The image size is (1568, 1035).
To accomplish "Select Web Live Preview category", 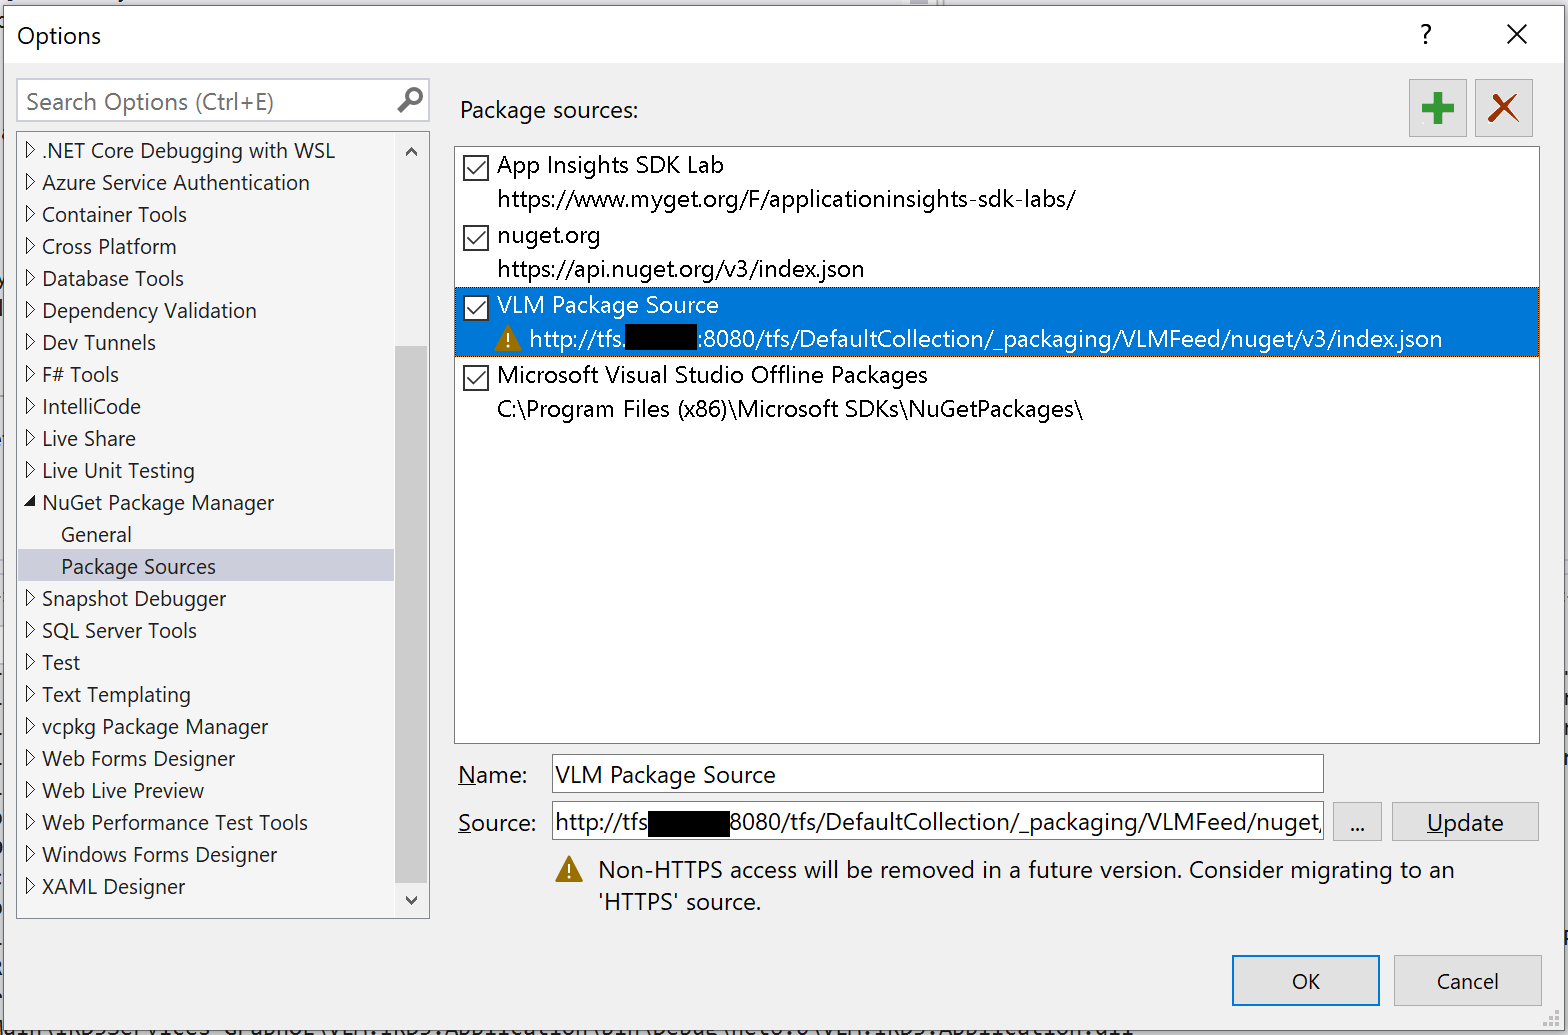I will point(123,790).
